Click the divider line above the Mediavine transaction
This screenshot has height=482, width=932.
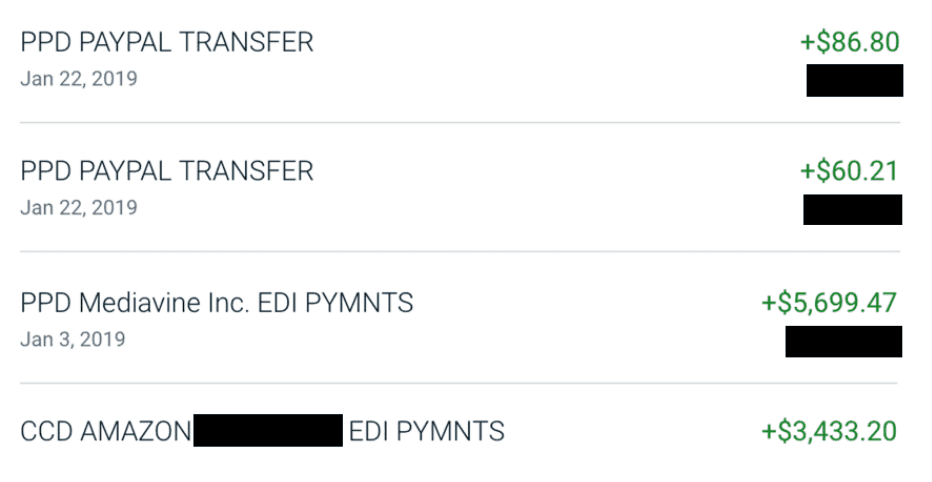(x=460, y=251)
